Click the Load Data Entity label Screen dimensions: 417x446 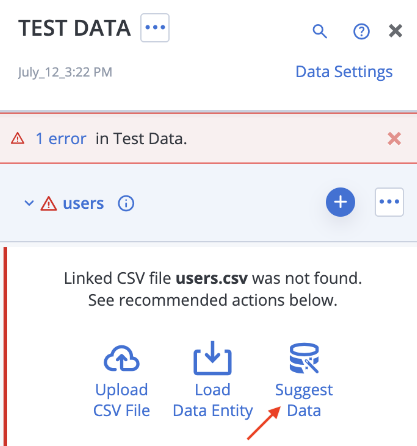pos(213,400)
